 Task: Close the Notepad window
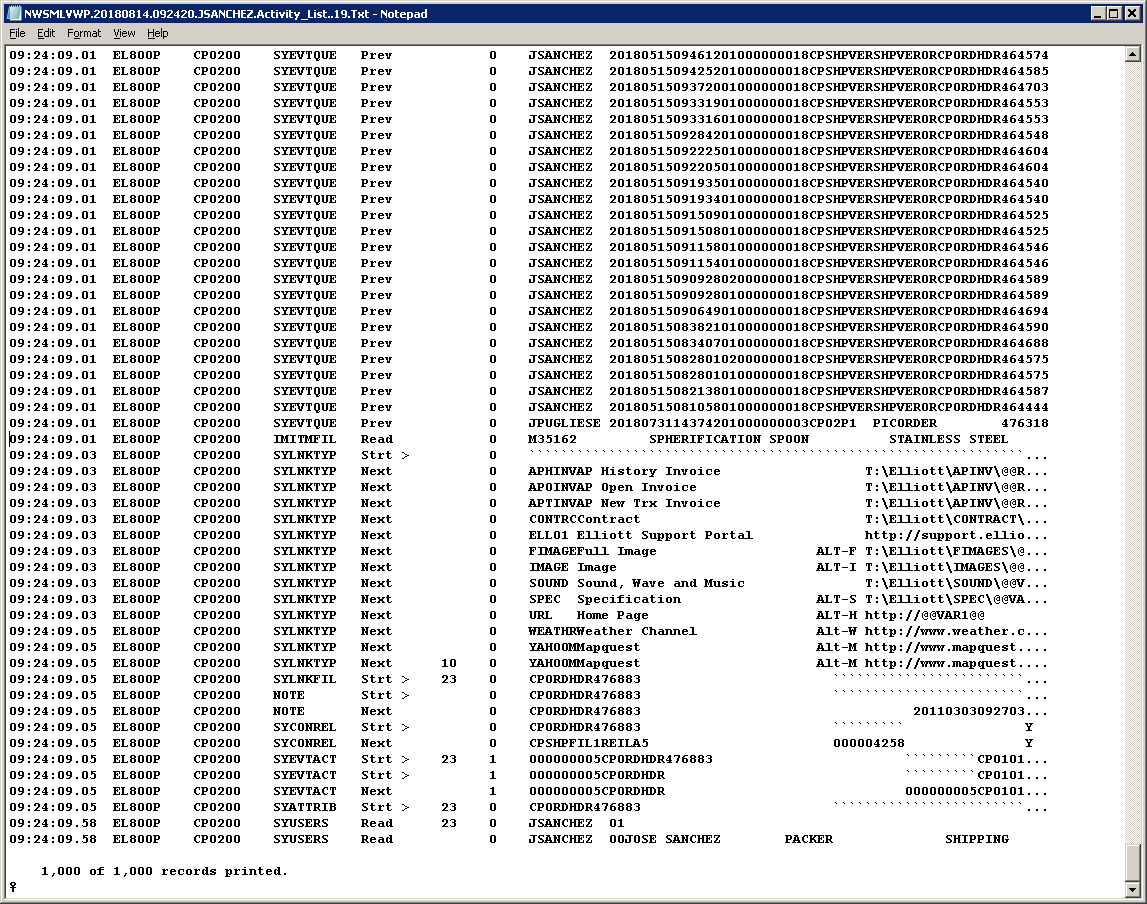(x=1132, y=13)
